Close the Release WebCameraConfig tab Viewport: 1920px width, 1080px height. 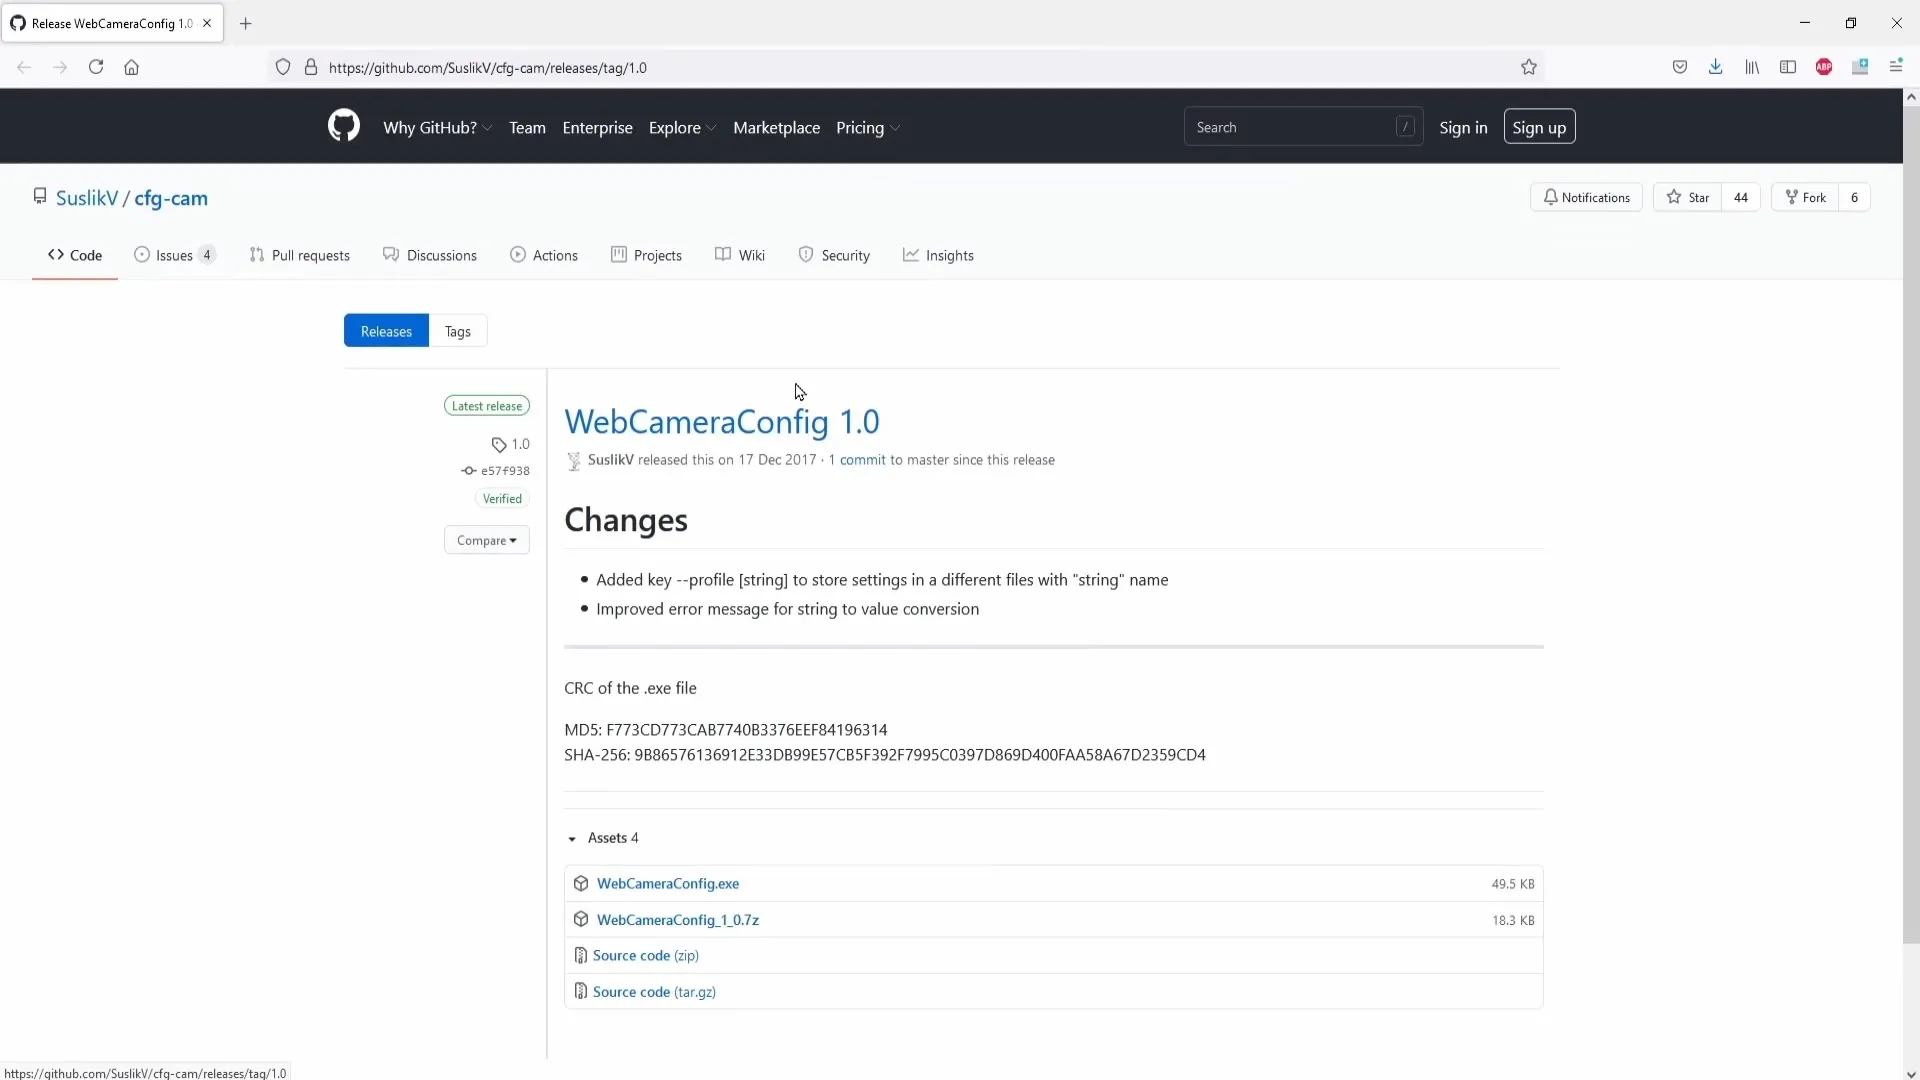point(207,23)
